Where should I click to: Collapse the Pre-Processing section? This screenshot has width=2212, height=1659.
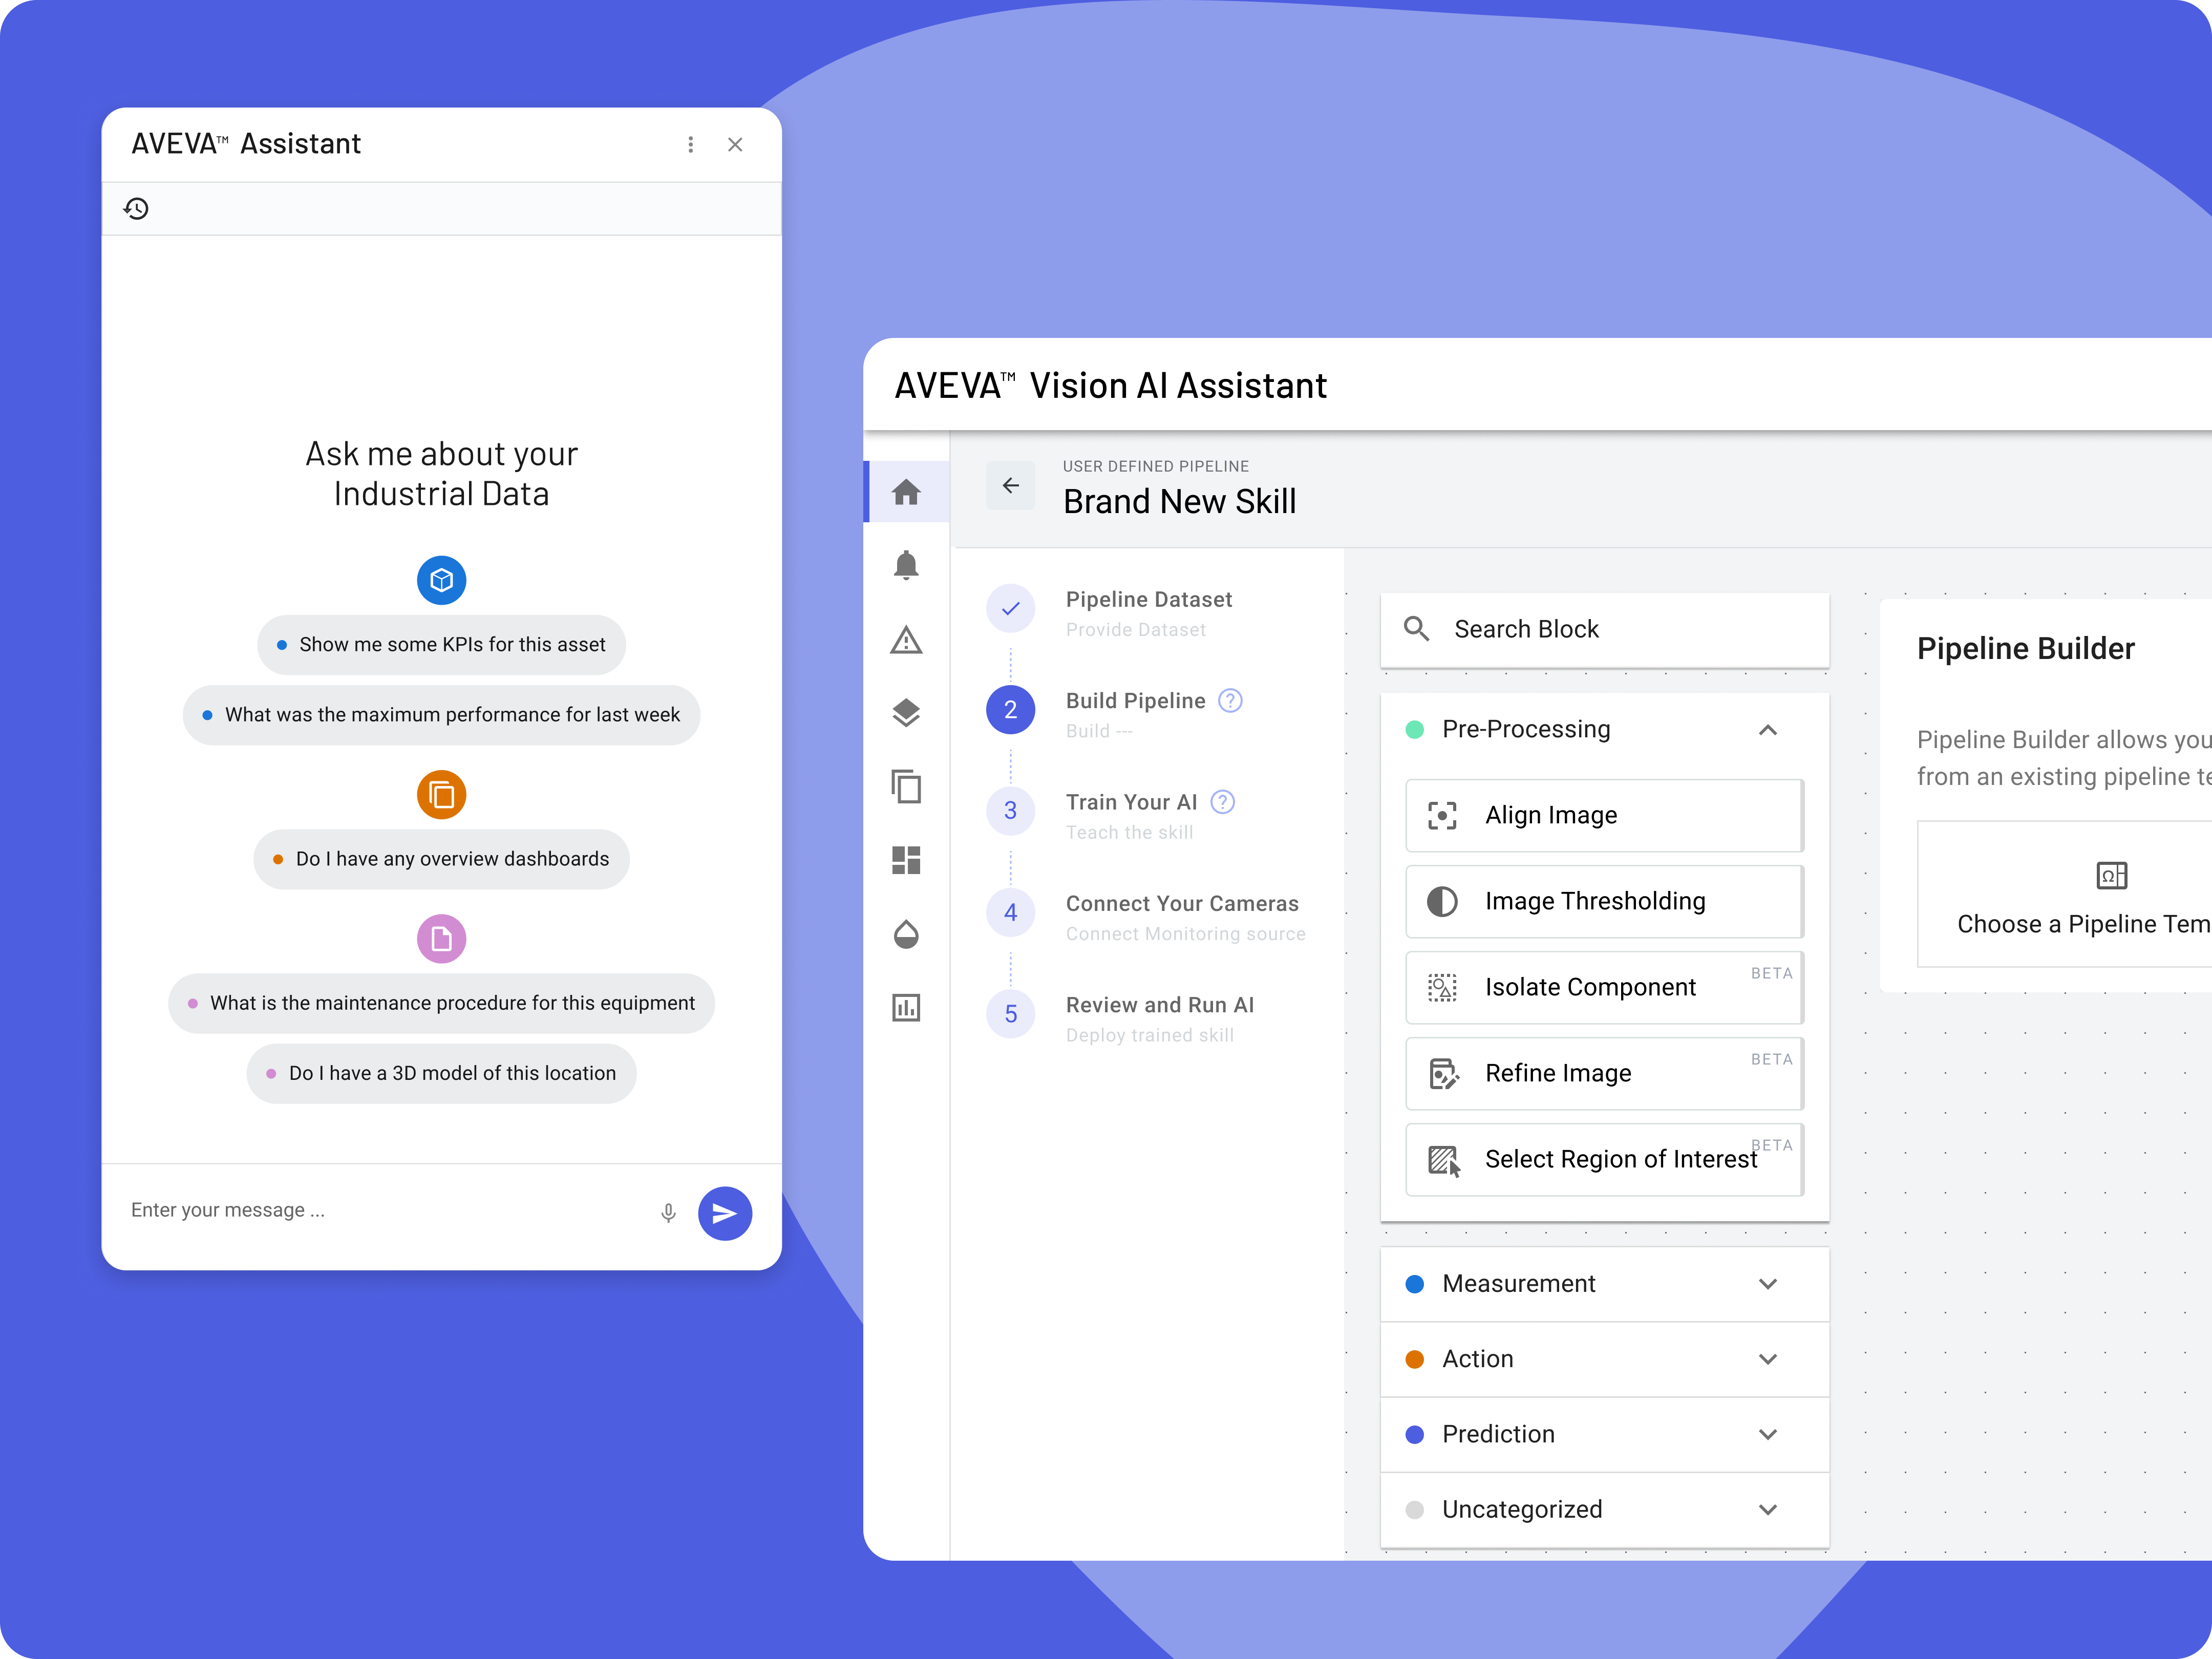1767,730
